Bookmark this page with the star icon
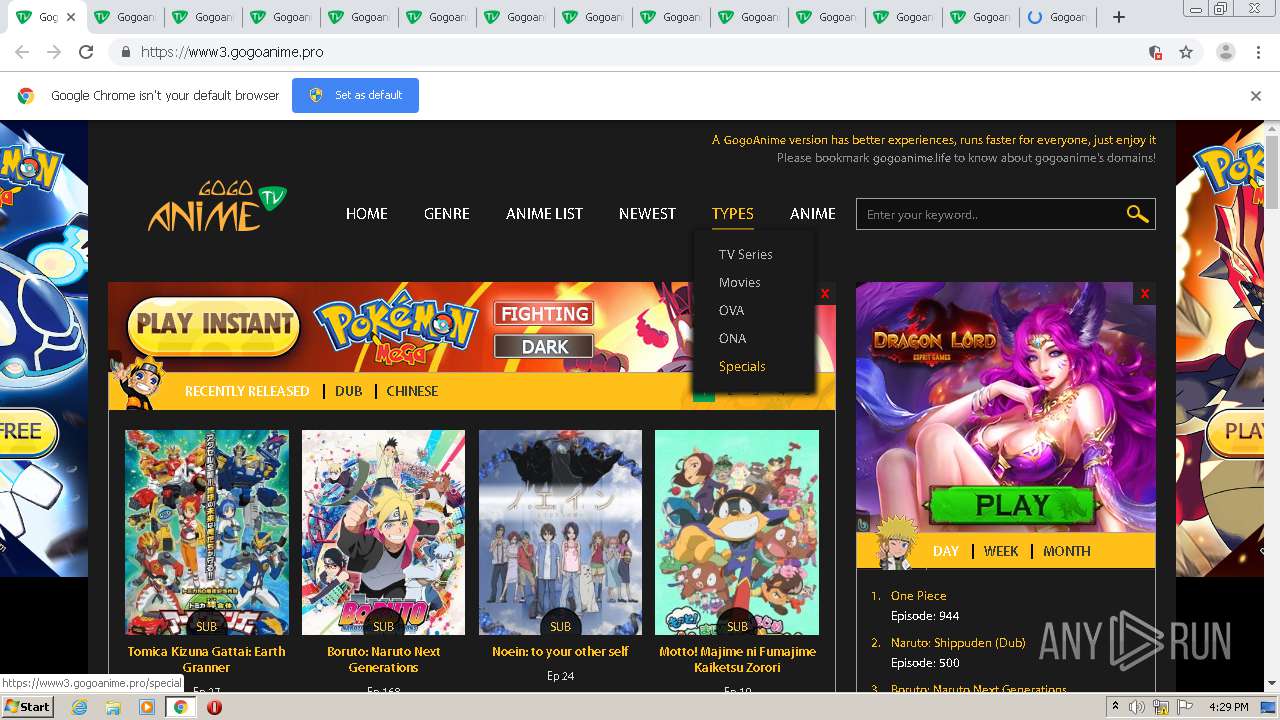Viewport: 1280px width, 720px height. (x=1186, y=52)
